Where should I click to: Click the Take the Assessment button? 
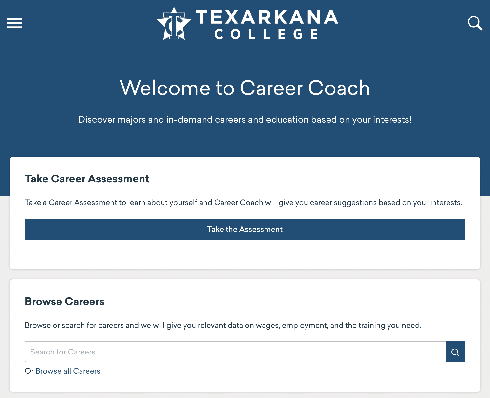(245, 229)
